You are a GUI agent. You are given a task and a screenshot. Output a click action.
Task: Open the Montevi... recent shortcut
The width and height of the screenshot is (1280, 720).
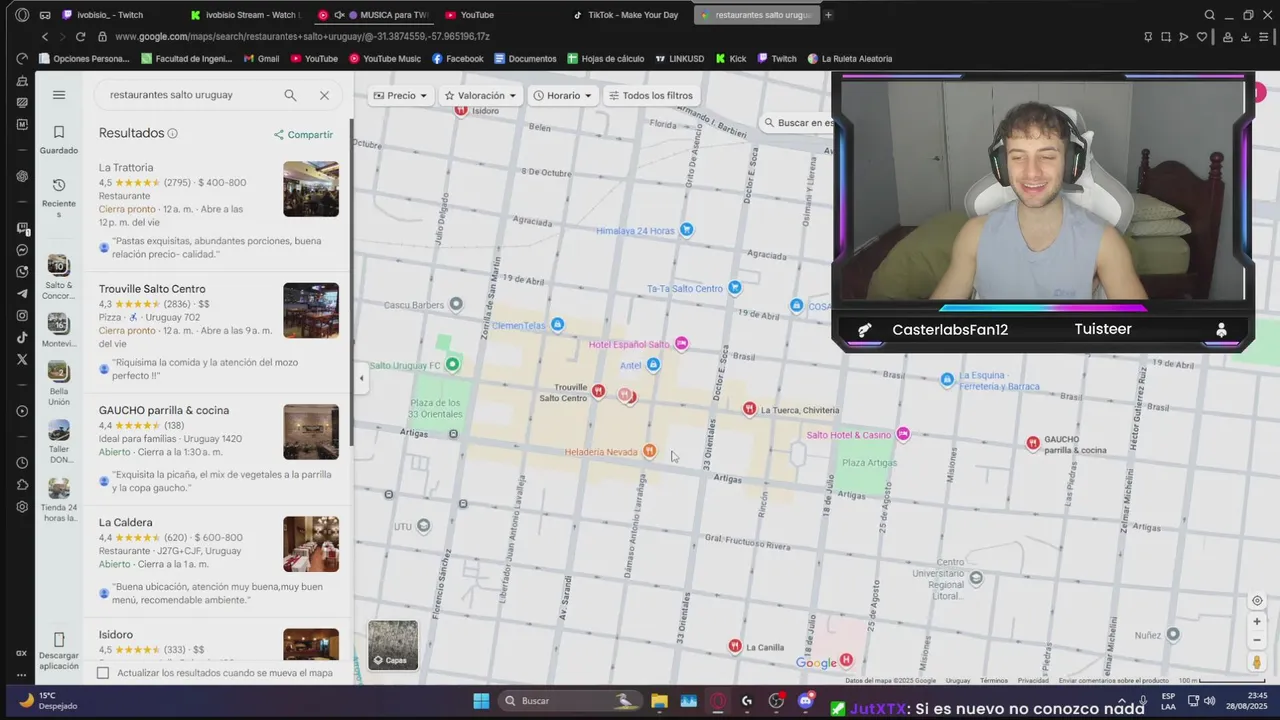tap(59, 335)
